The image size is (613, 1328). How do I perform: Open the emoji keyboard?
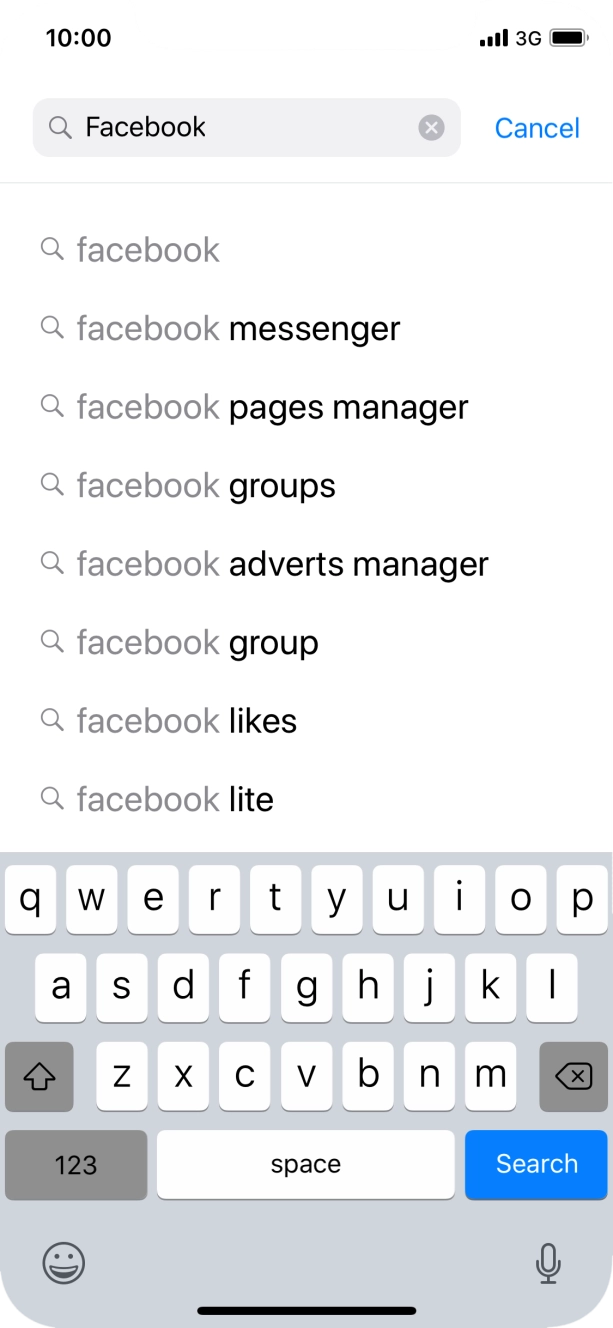tap(62, 1263)
